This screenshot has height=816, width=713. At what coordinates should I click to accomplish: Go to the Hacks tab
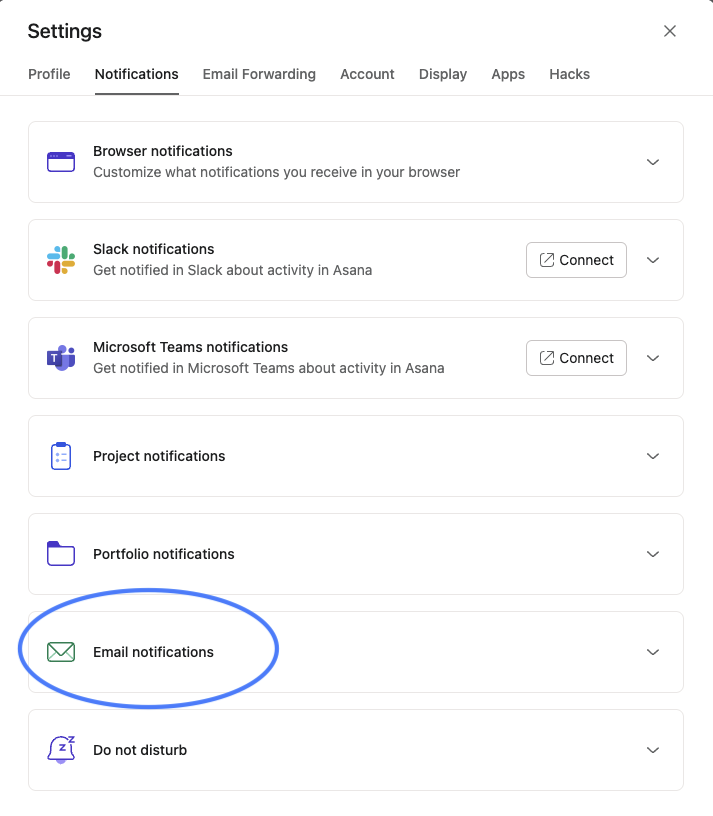[569, 74]
